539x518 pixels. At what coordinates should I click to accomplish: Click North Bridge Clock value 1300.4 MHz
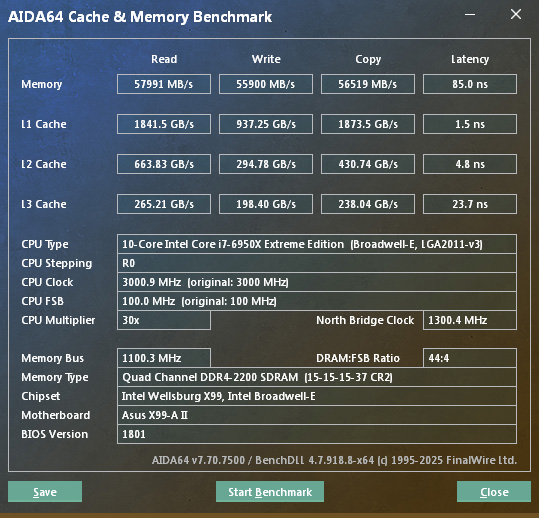pyautogui.click(x=470, y=320)
